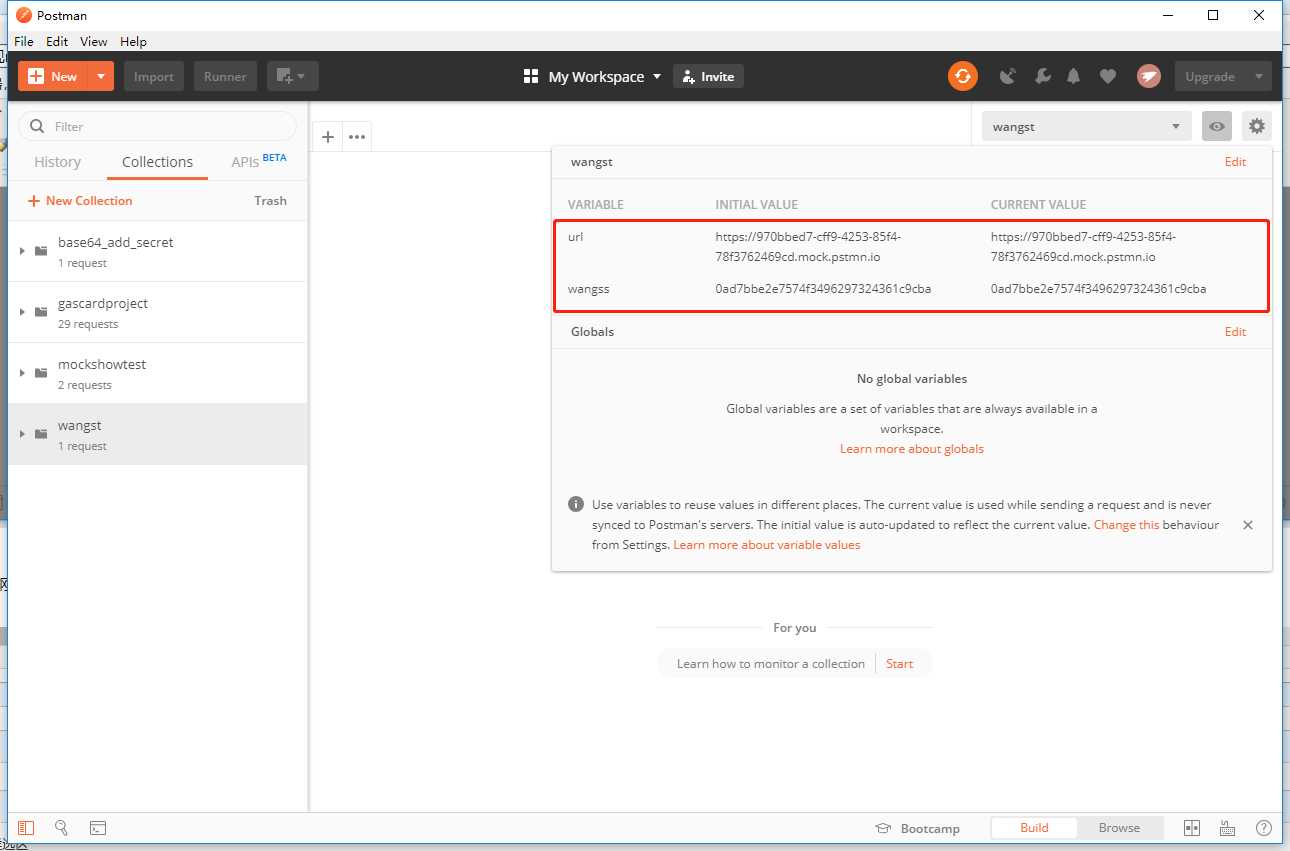Click the Bootcamp graduation cap item
Viewport: 1290px width, 851px height.
point(917,828)
